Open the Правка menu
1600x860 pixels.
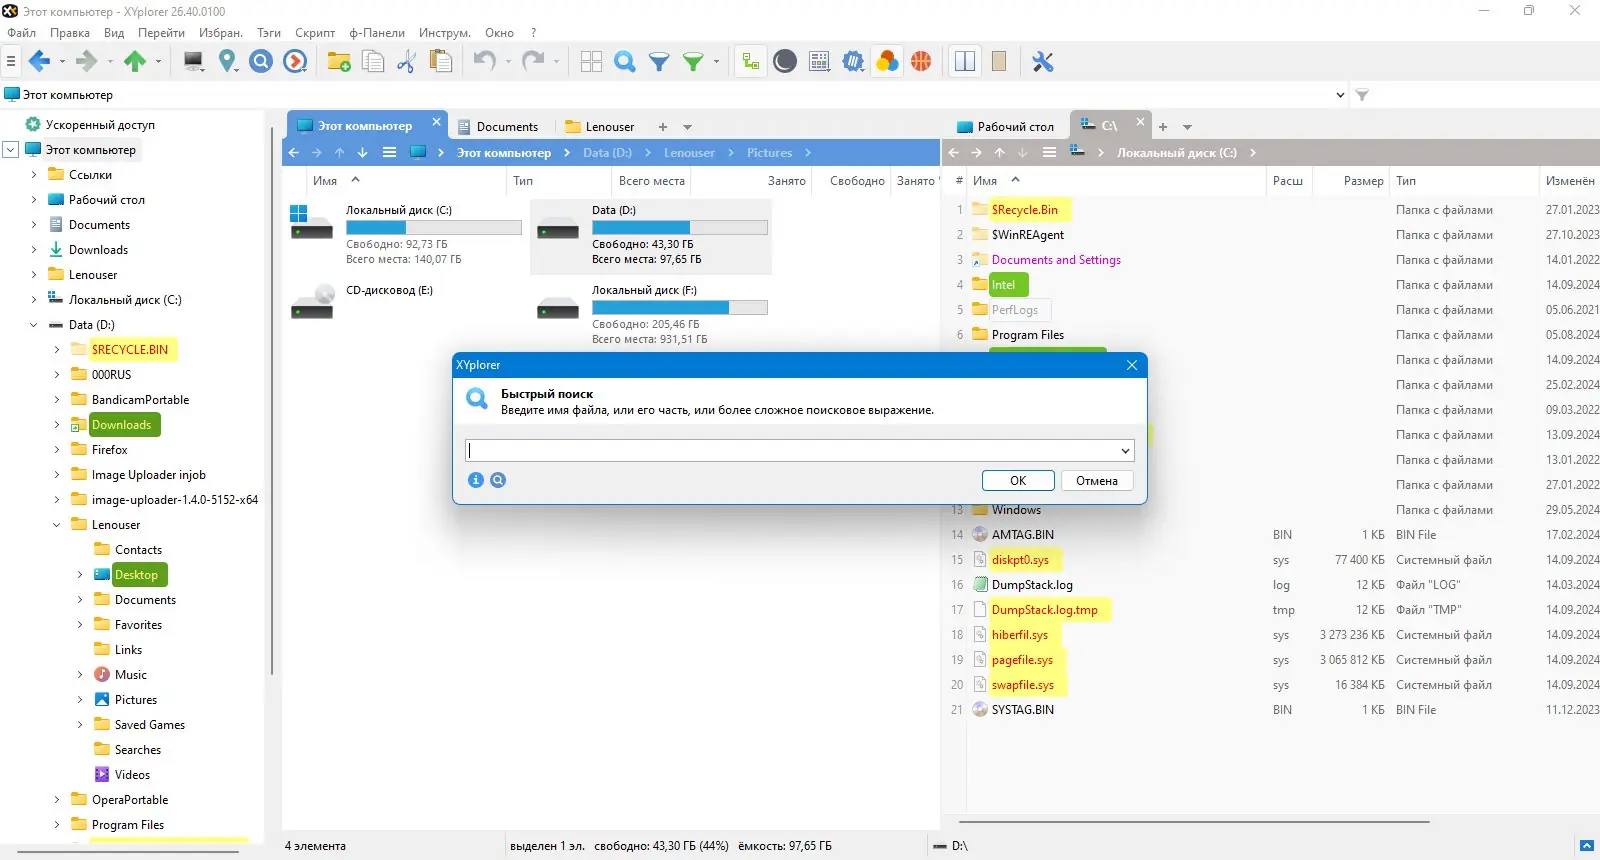coord(70,33)
